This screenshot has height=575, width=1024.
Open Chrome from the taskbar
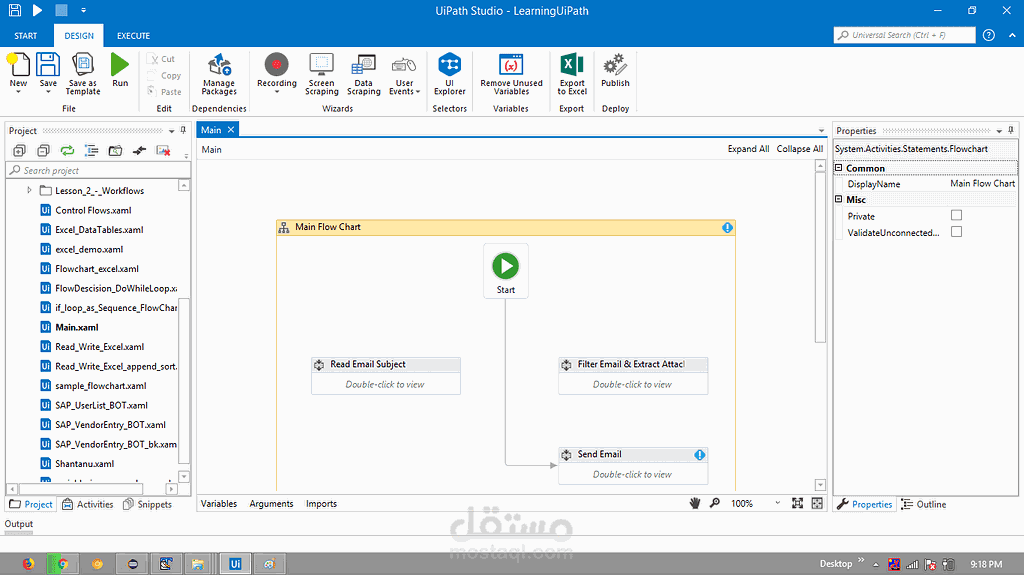click(62, 563)
